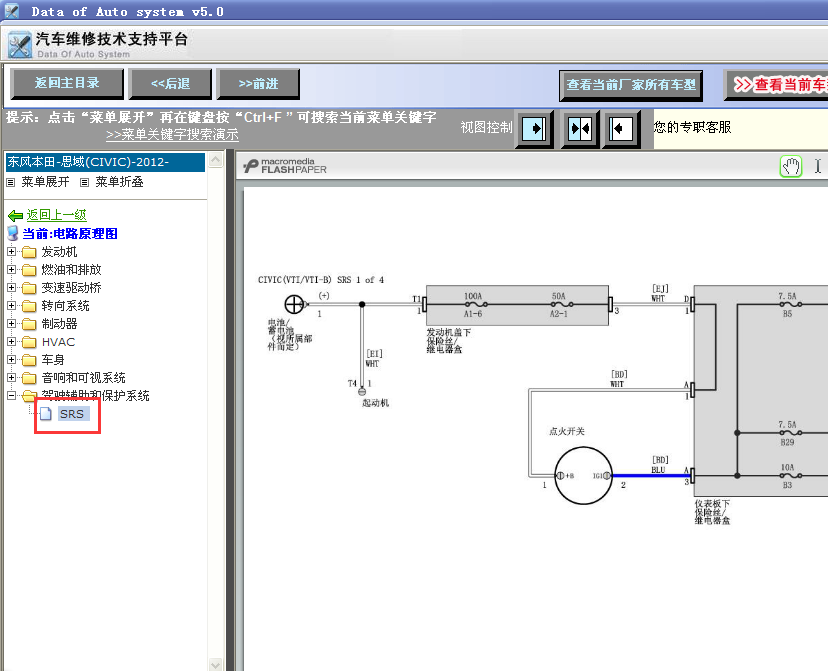This screenshot has width=828, height=671.
Task: Click the HVAC folder icon
Action: point(29,342)
